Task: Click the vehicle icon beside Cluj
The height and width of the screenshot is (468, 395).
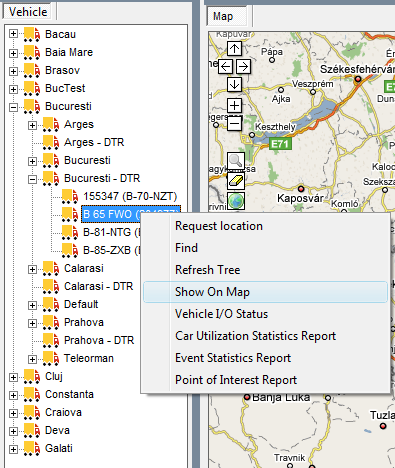Action: (32, 376)
